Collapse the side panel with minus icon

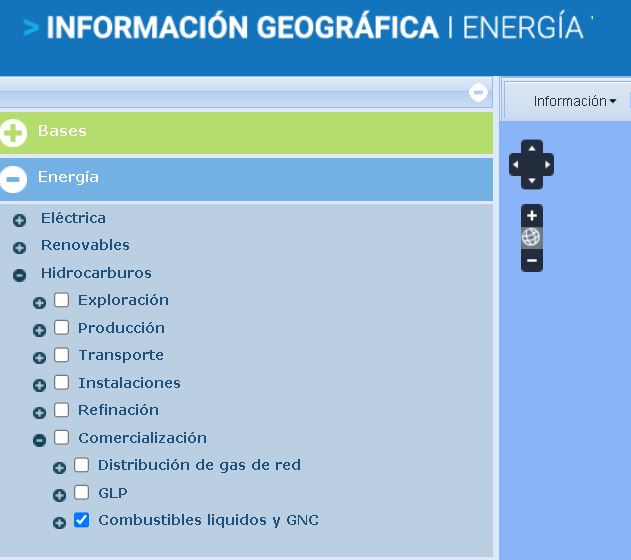click(479, 93)
